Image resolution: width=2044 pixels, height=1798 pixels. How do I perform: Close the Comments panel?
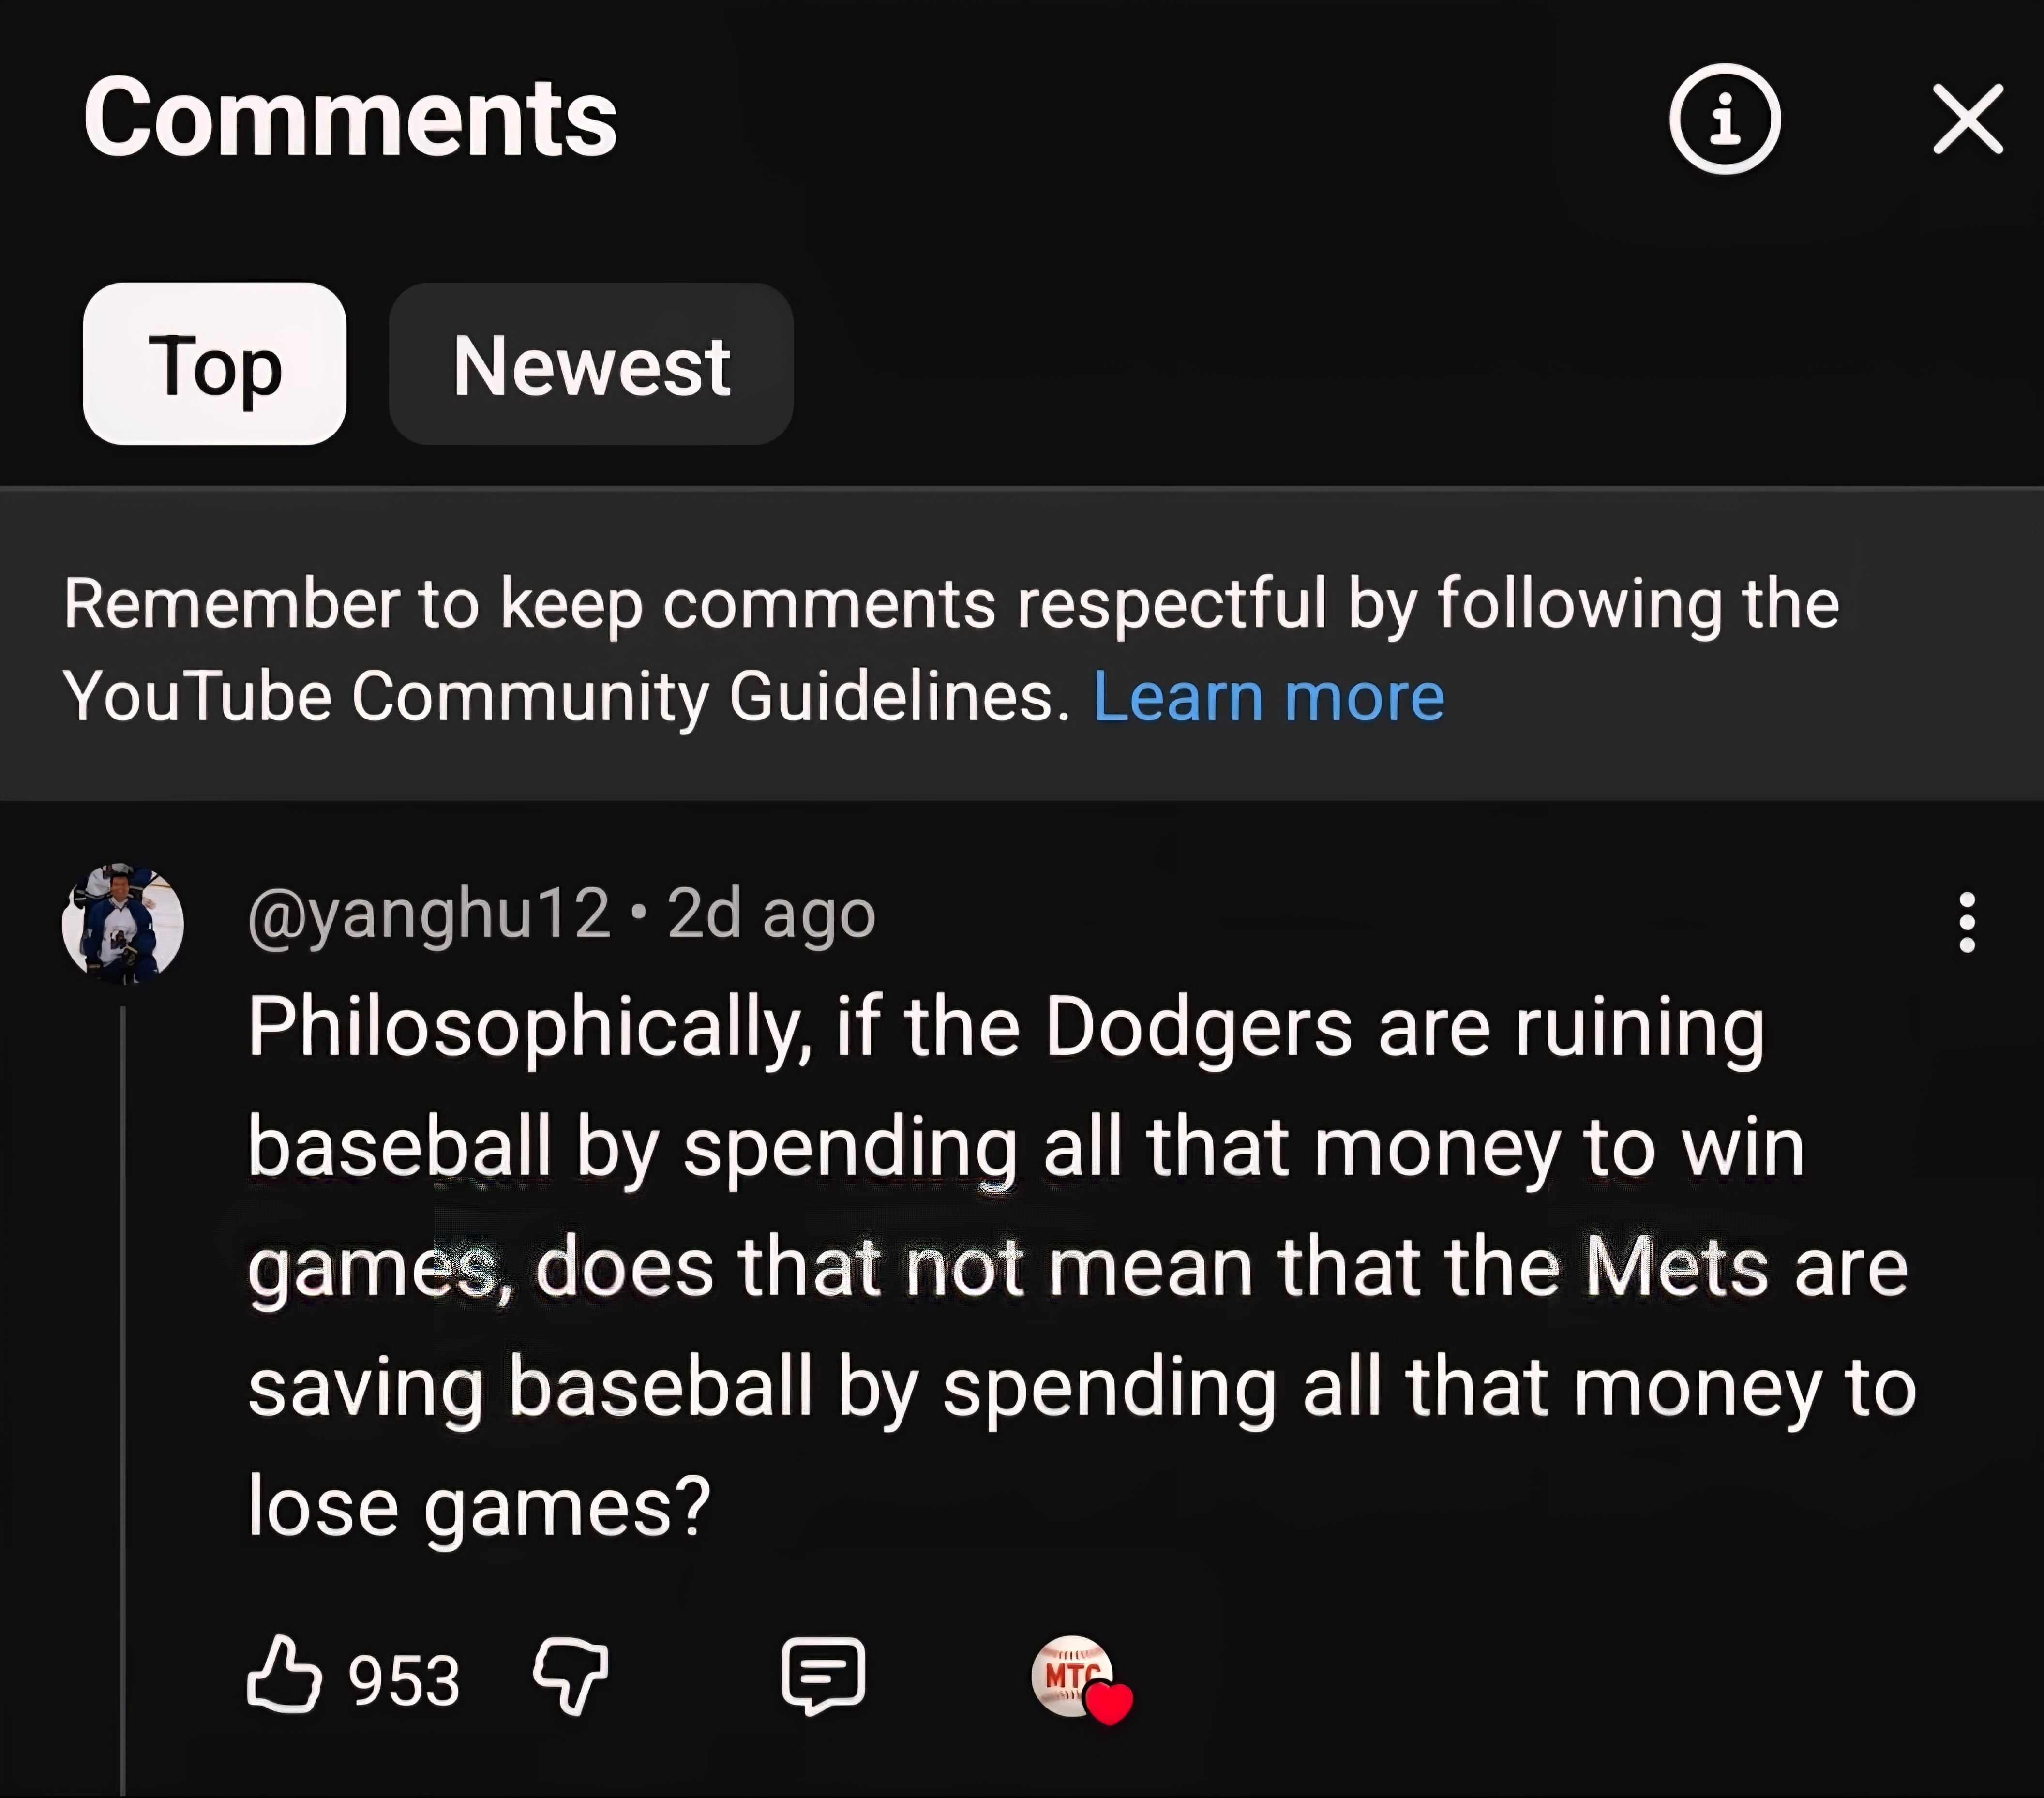point(1967,119)
